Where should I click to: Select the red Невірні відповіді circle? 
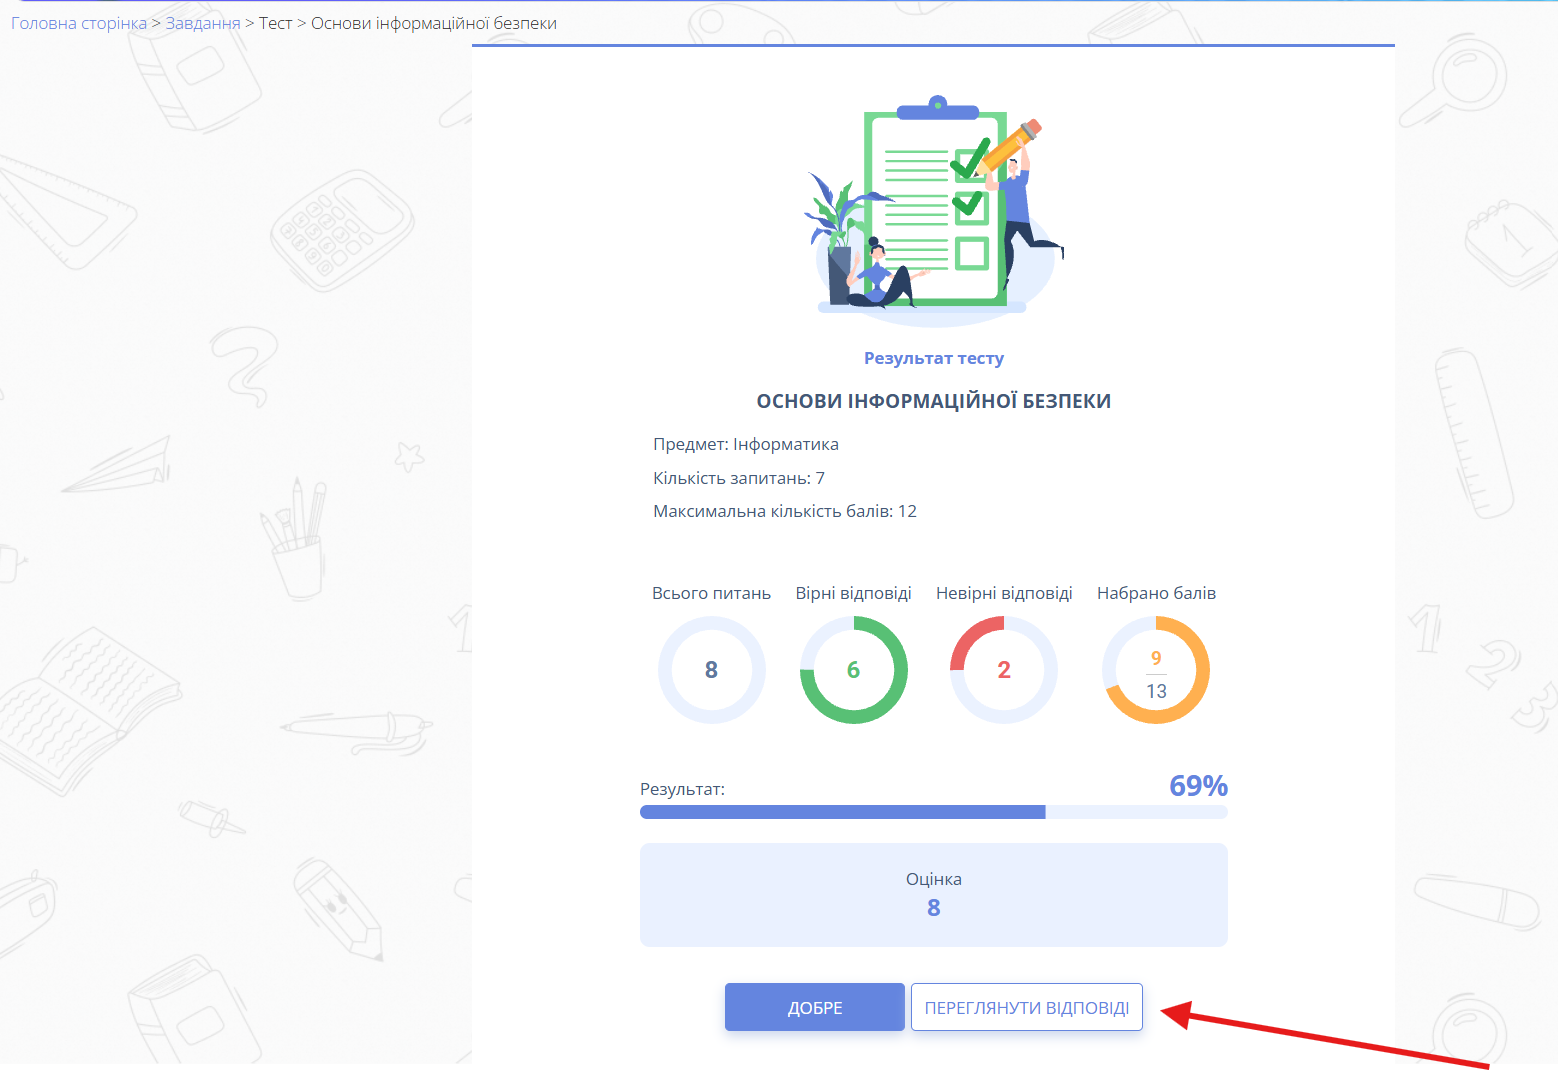pos(1004,670)
